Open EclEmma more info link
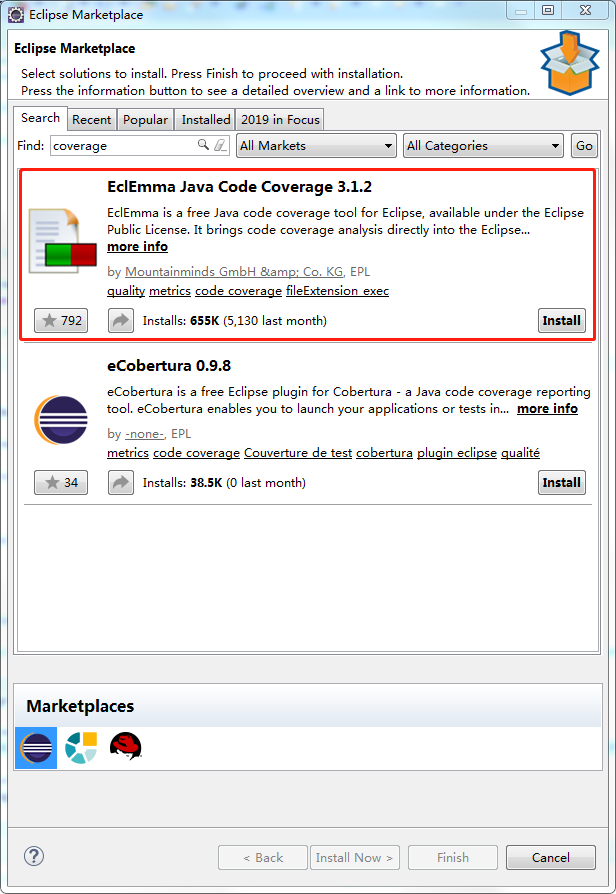This screenshot has height=894, width=616. [x=137, y=247]
